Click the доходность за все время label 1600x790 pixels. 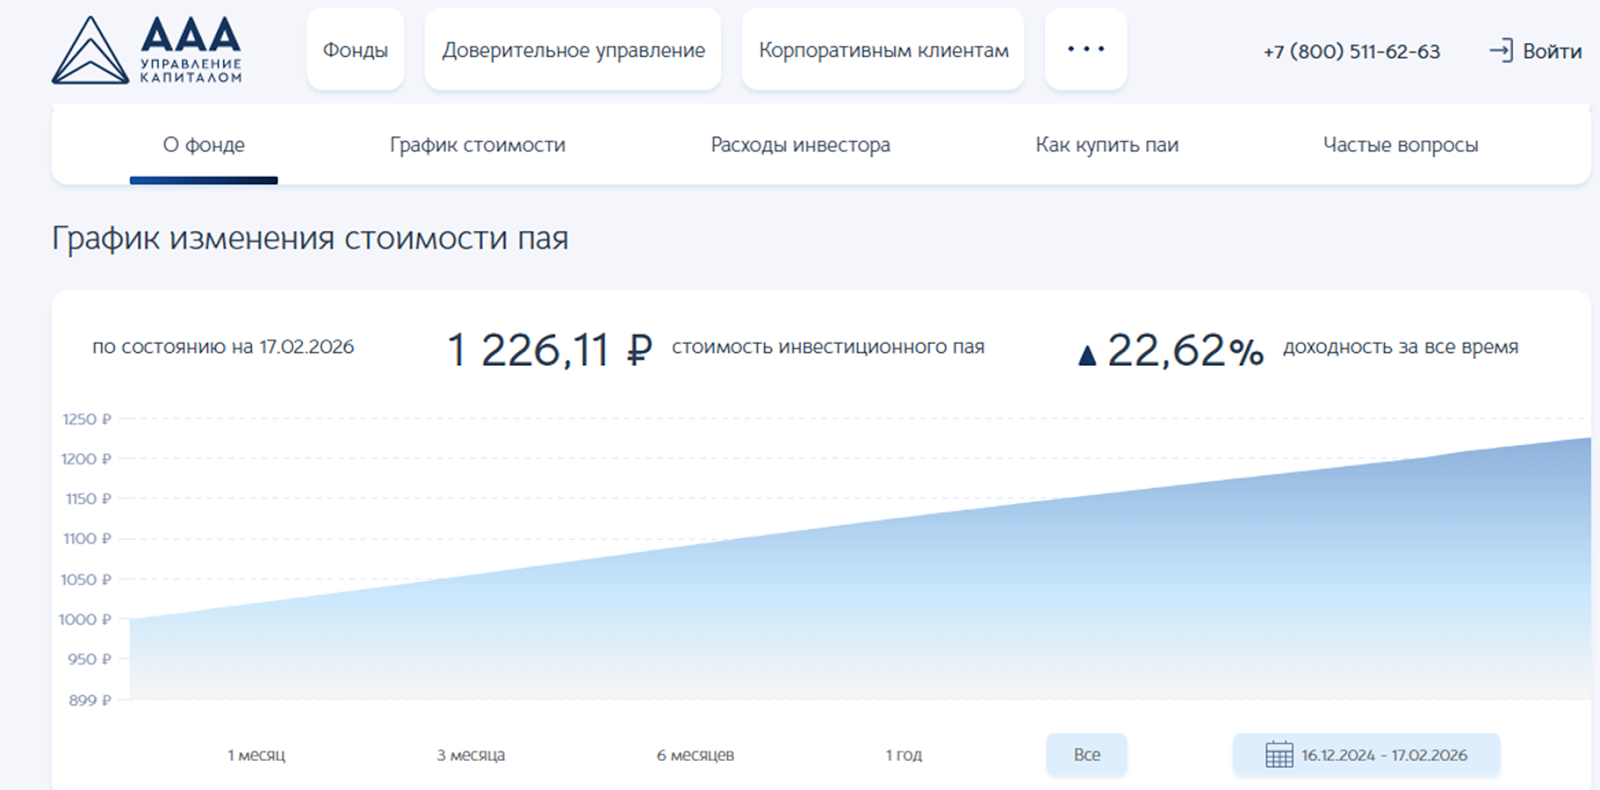coord(1401,347)
